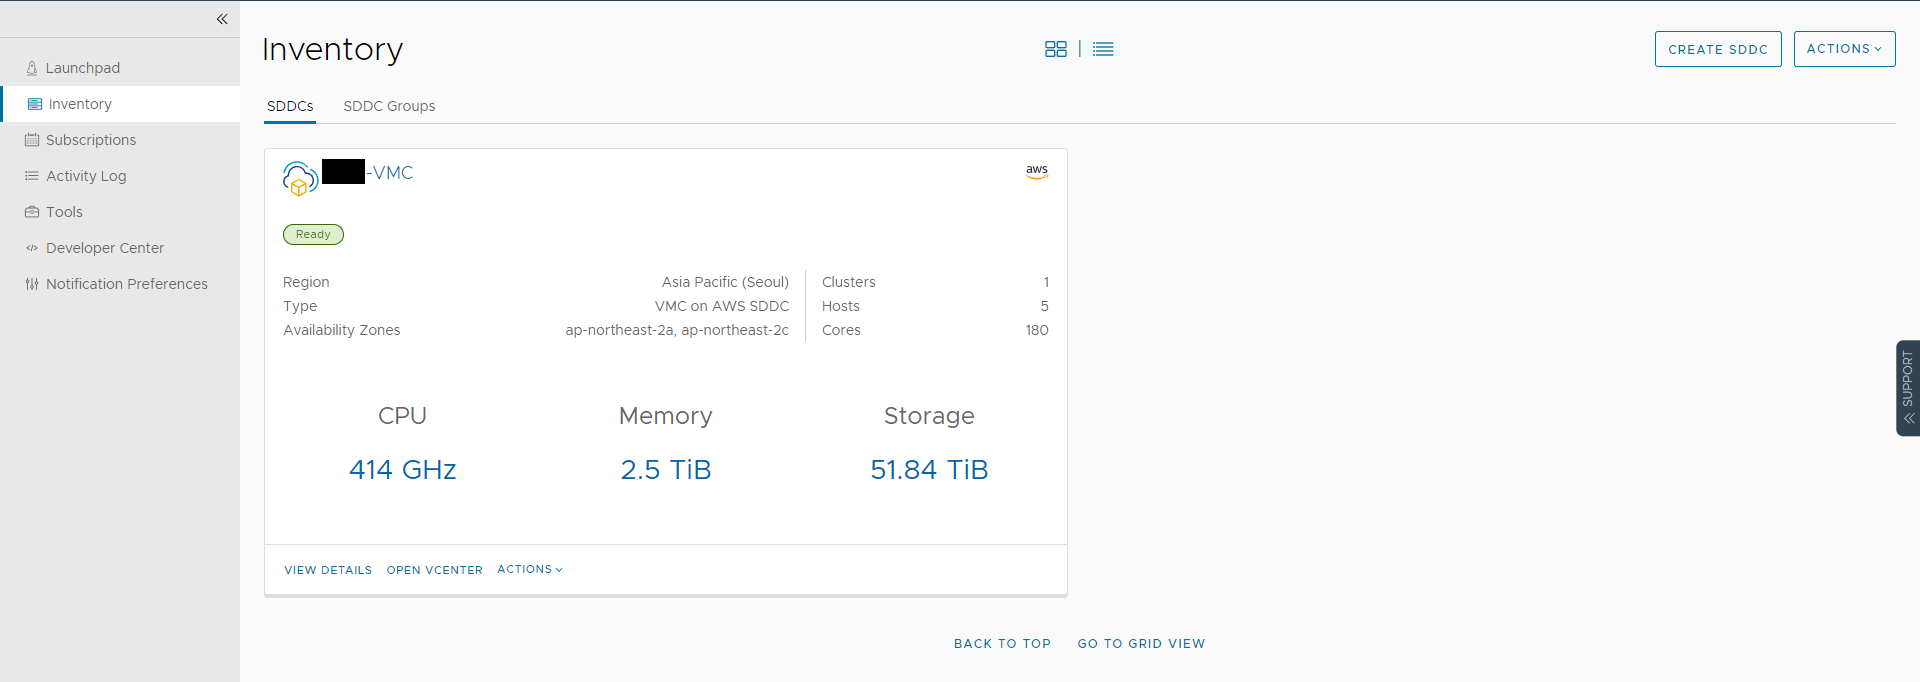Click the Subscriptions calendar icon
The height and width of the screenshot is (682, 1920).
32,140
